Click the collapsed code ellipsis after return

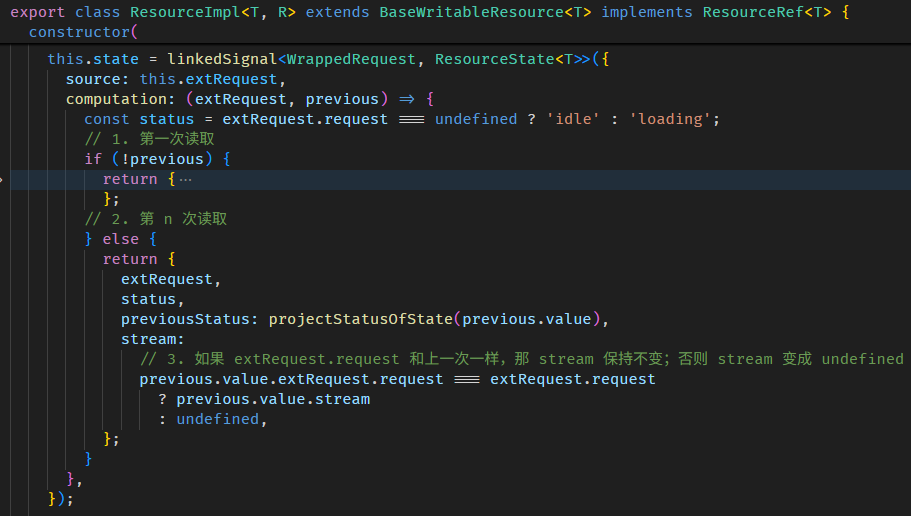tap(184, 179)
